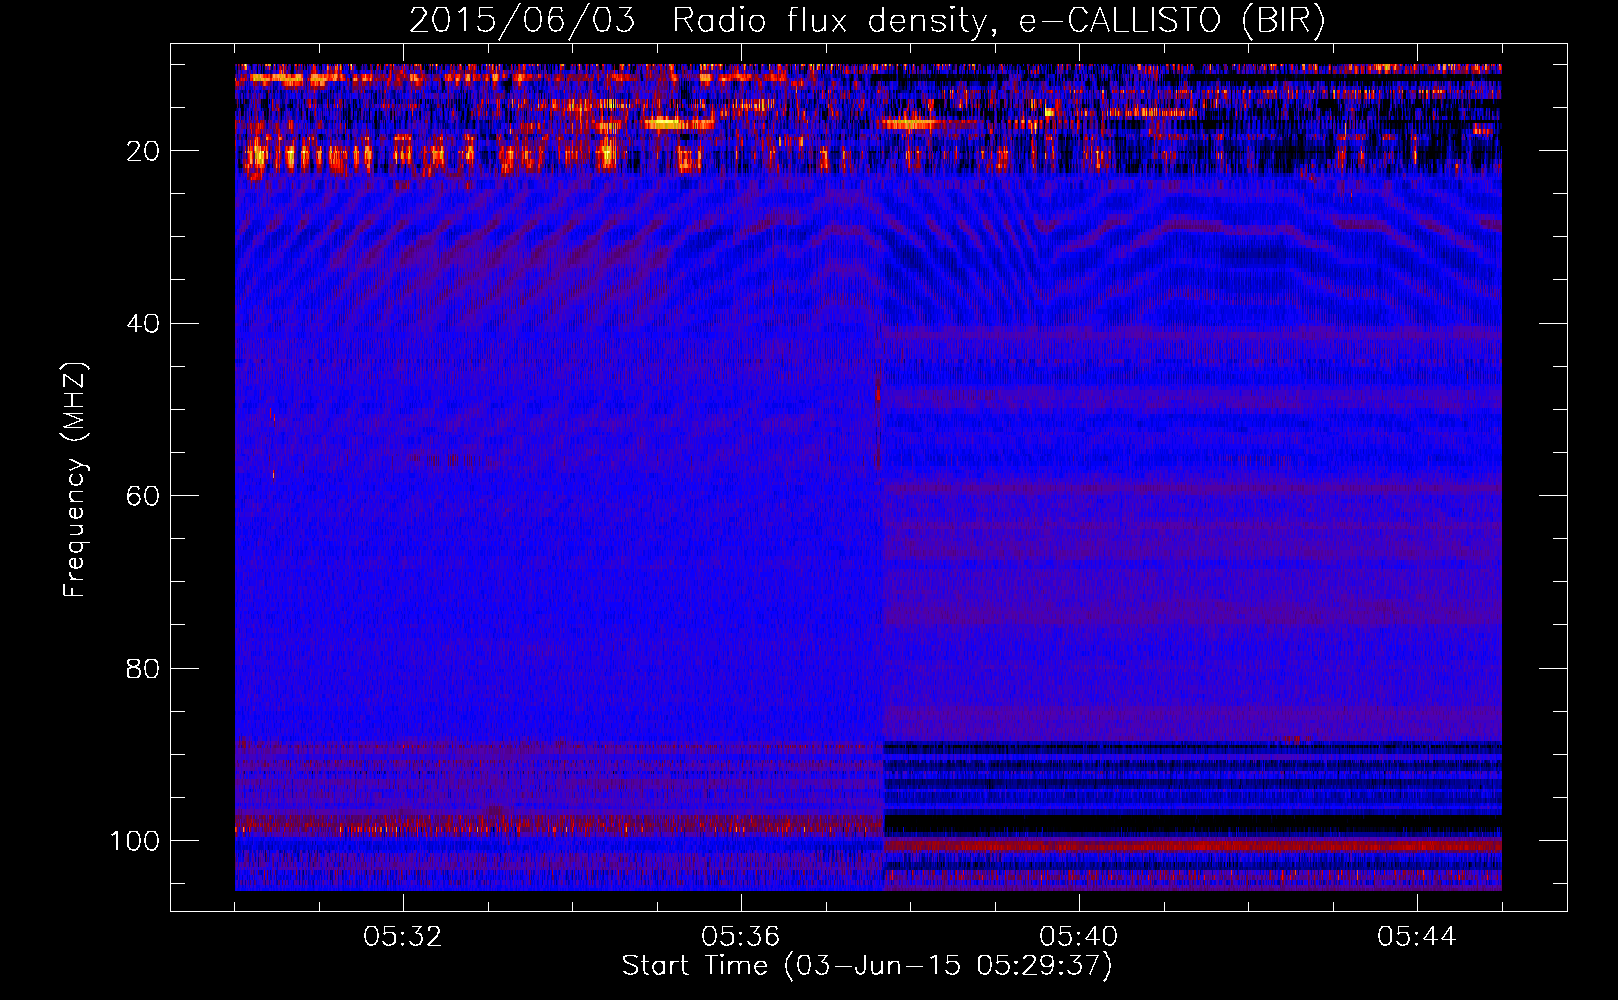Click the 'Start Time (03-Jun-15 05:29:37)' label

click(x=867, y=966)
